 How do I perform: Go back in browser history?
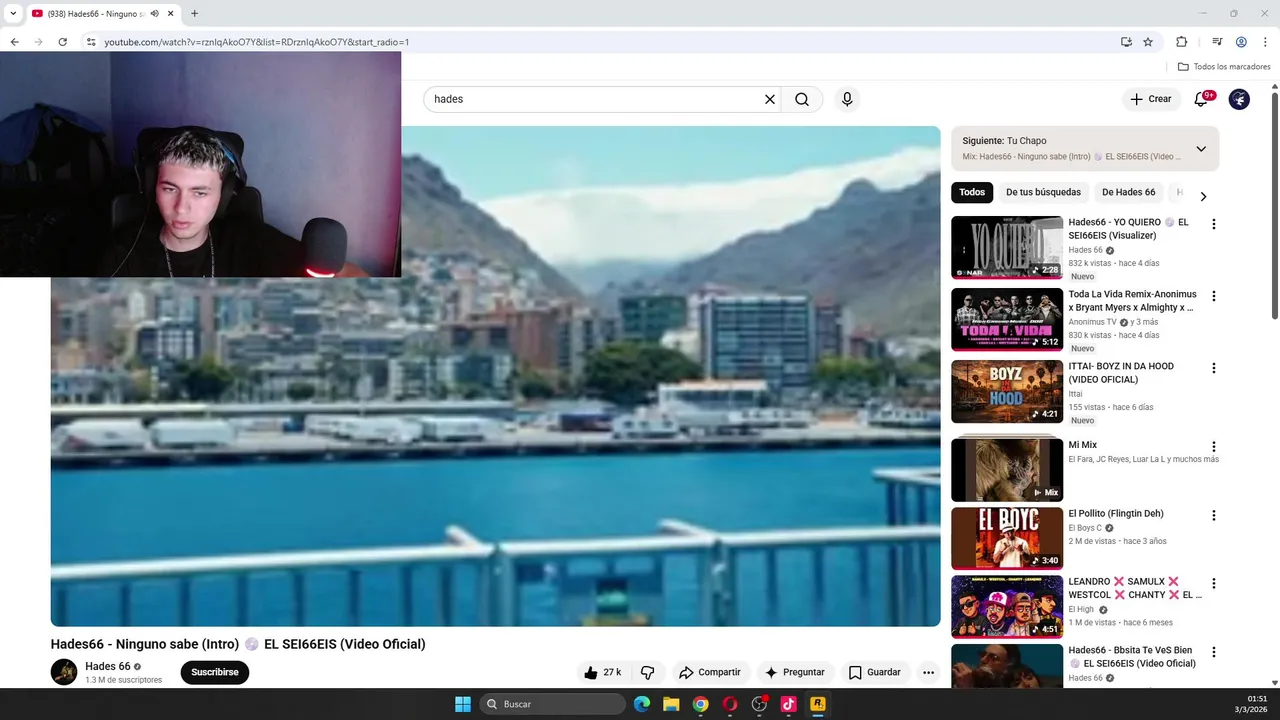14,42
